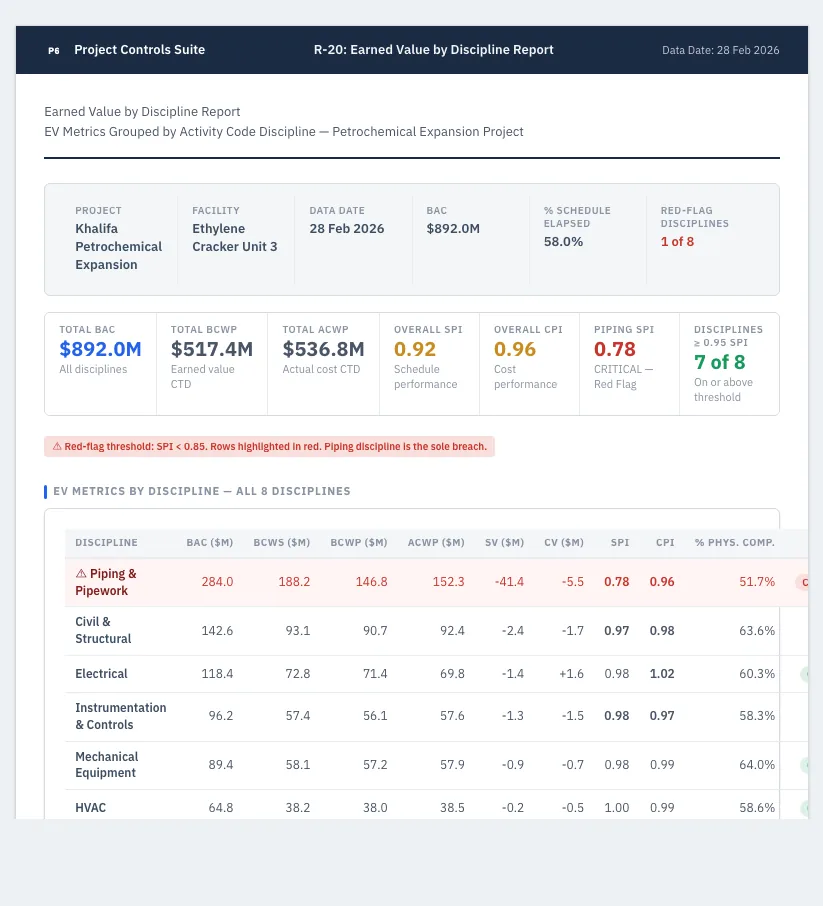Click the Project Controls Suite title
The image size is (823, 906).
coord(139,50)
